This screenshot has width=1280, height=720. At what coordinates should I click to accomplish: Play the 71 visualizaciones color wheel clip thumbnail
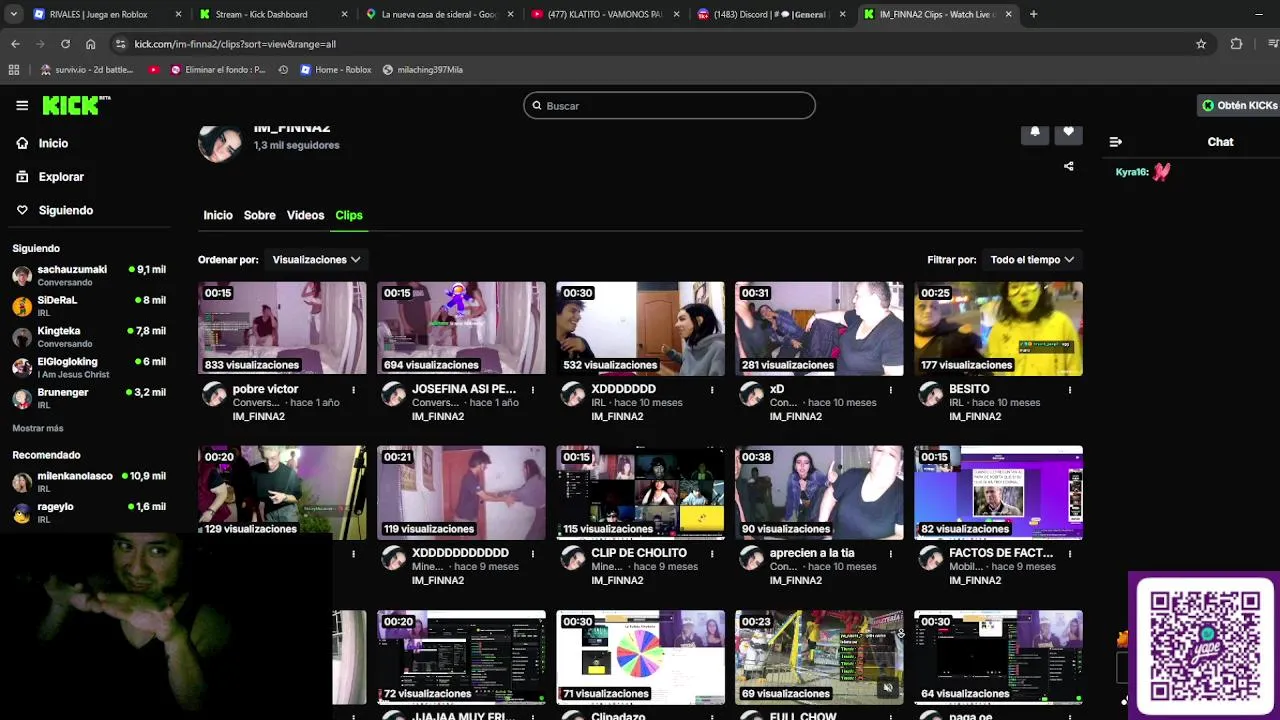(x=640, y=657)
